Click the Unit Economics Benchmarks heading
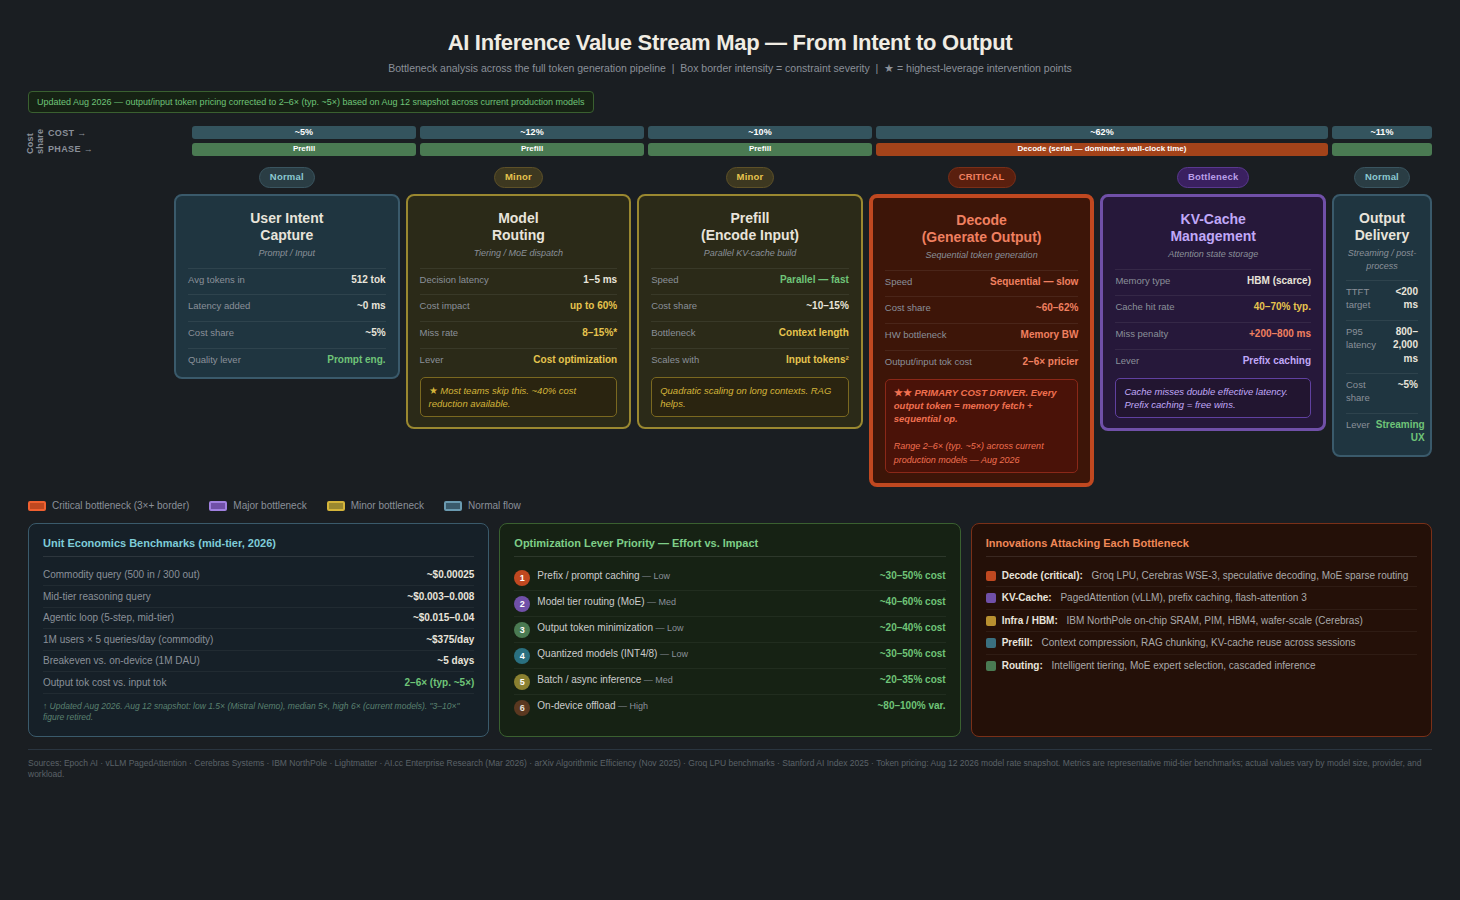 159,543
